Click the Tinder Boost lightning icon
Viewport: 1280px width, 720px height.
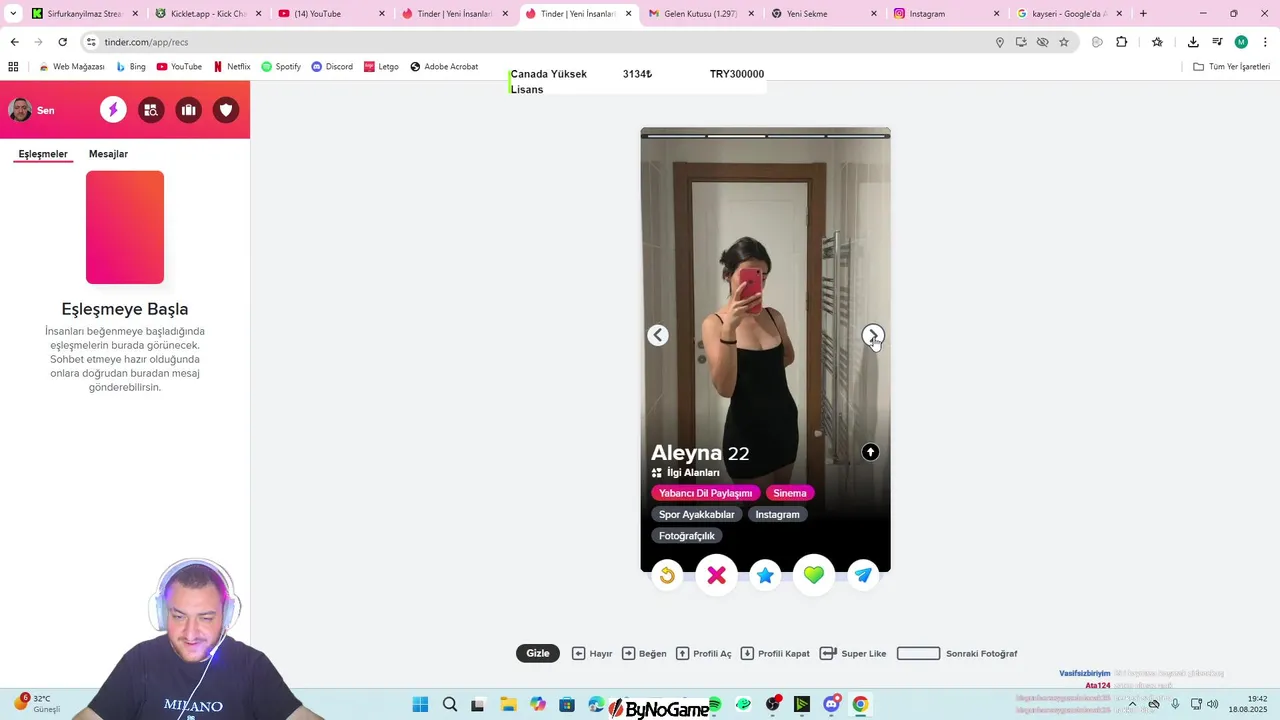(113, 110)
